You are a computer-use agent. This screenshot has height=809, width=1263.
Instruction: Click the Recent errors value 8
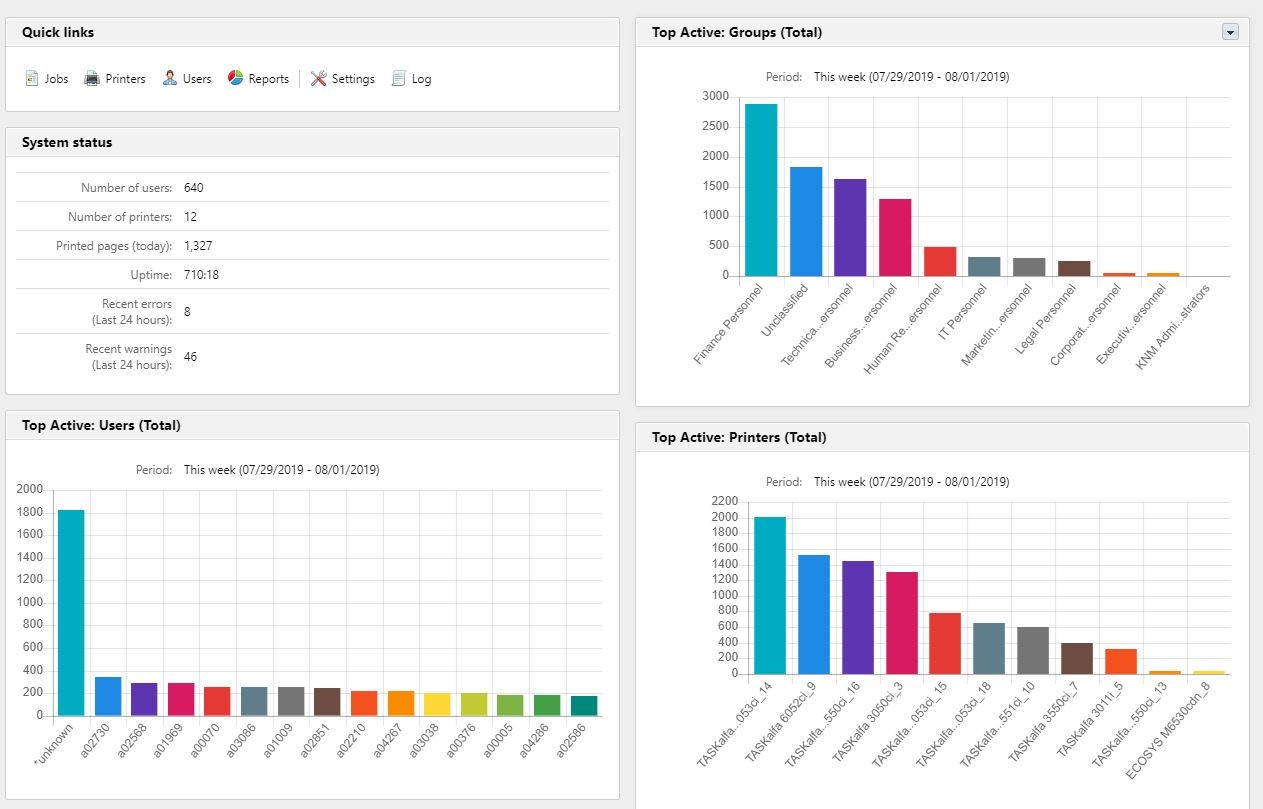(187, 312)
